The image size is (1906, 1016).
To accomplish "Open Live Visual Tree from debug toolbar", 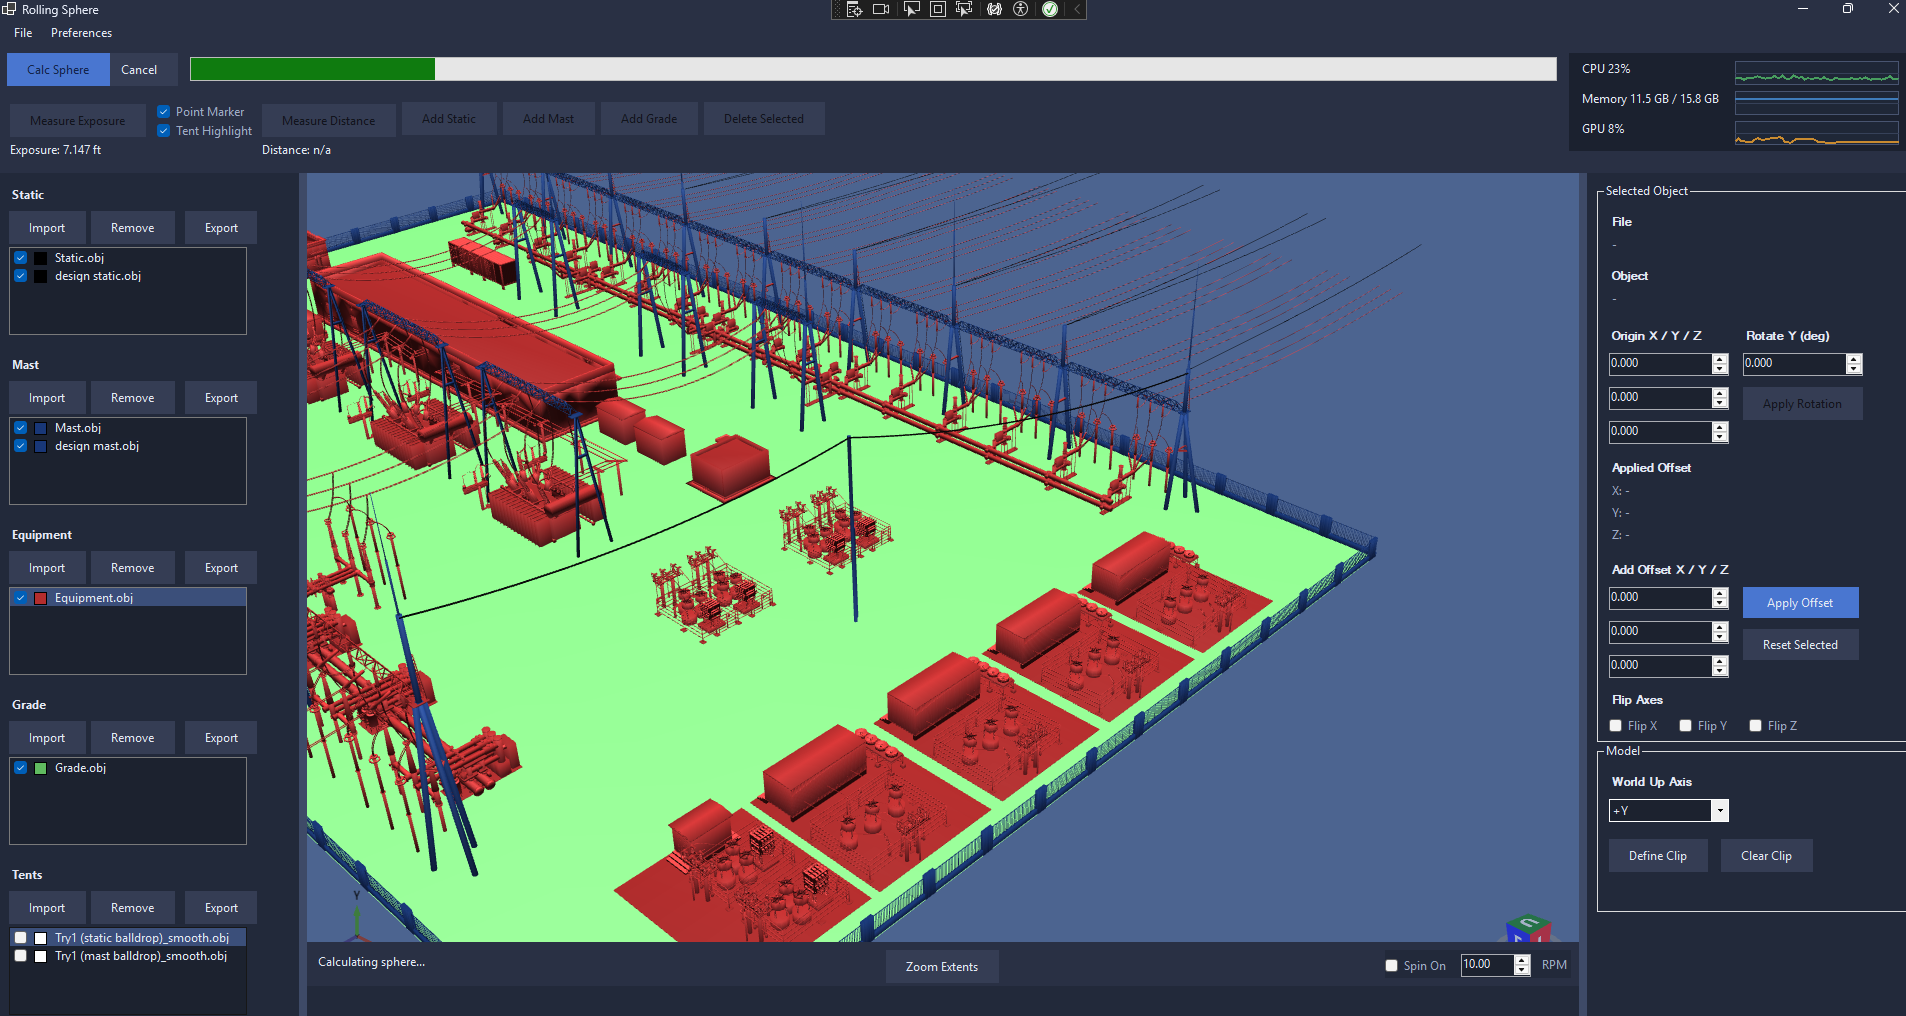I will (x=854, y=9).
